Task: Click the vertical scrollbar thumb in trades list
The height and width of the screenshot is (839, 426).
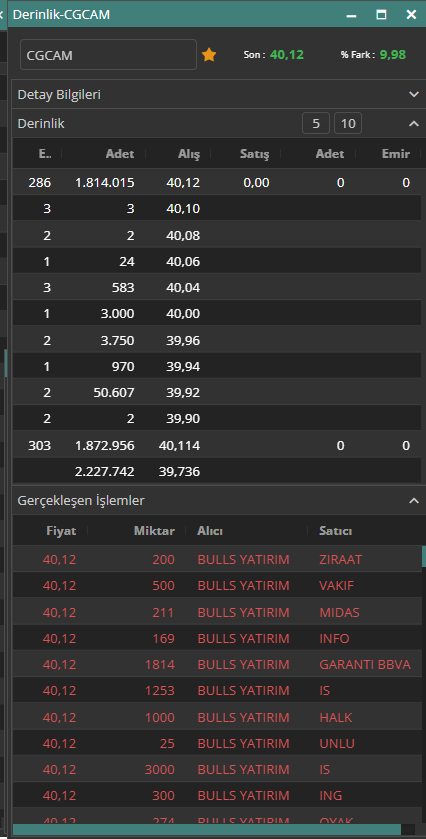Action: click(424, 556)
